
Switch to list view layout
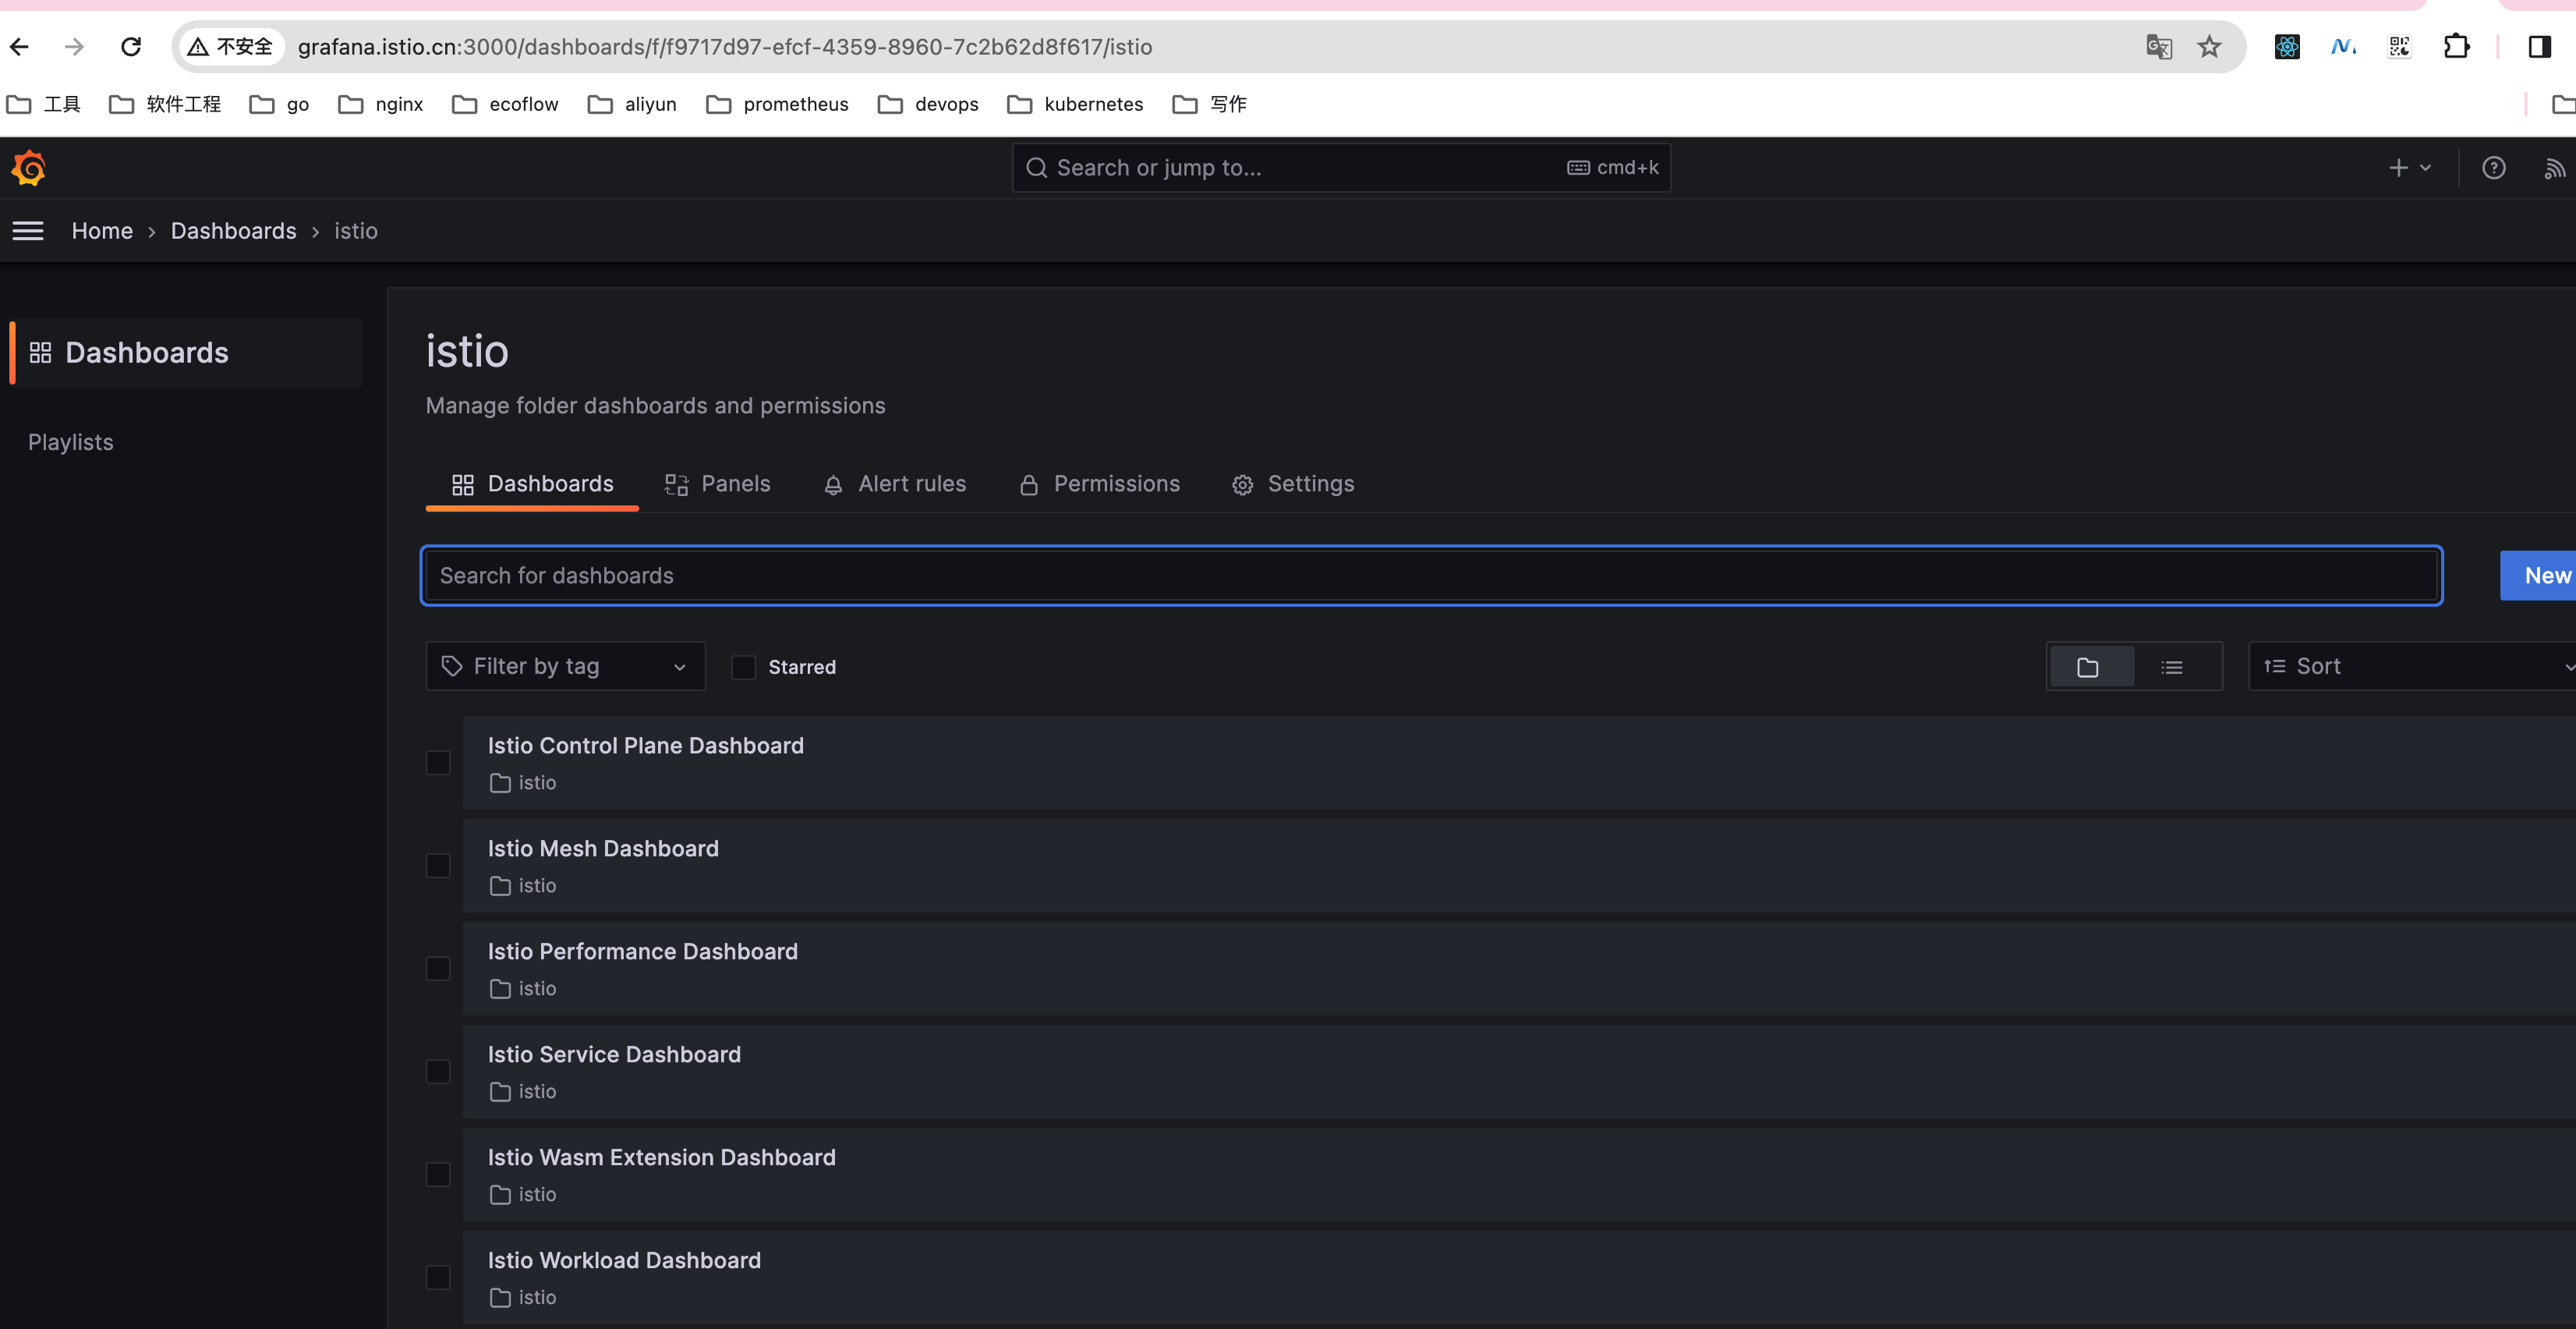tap(2171, 667)
